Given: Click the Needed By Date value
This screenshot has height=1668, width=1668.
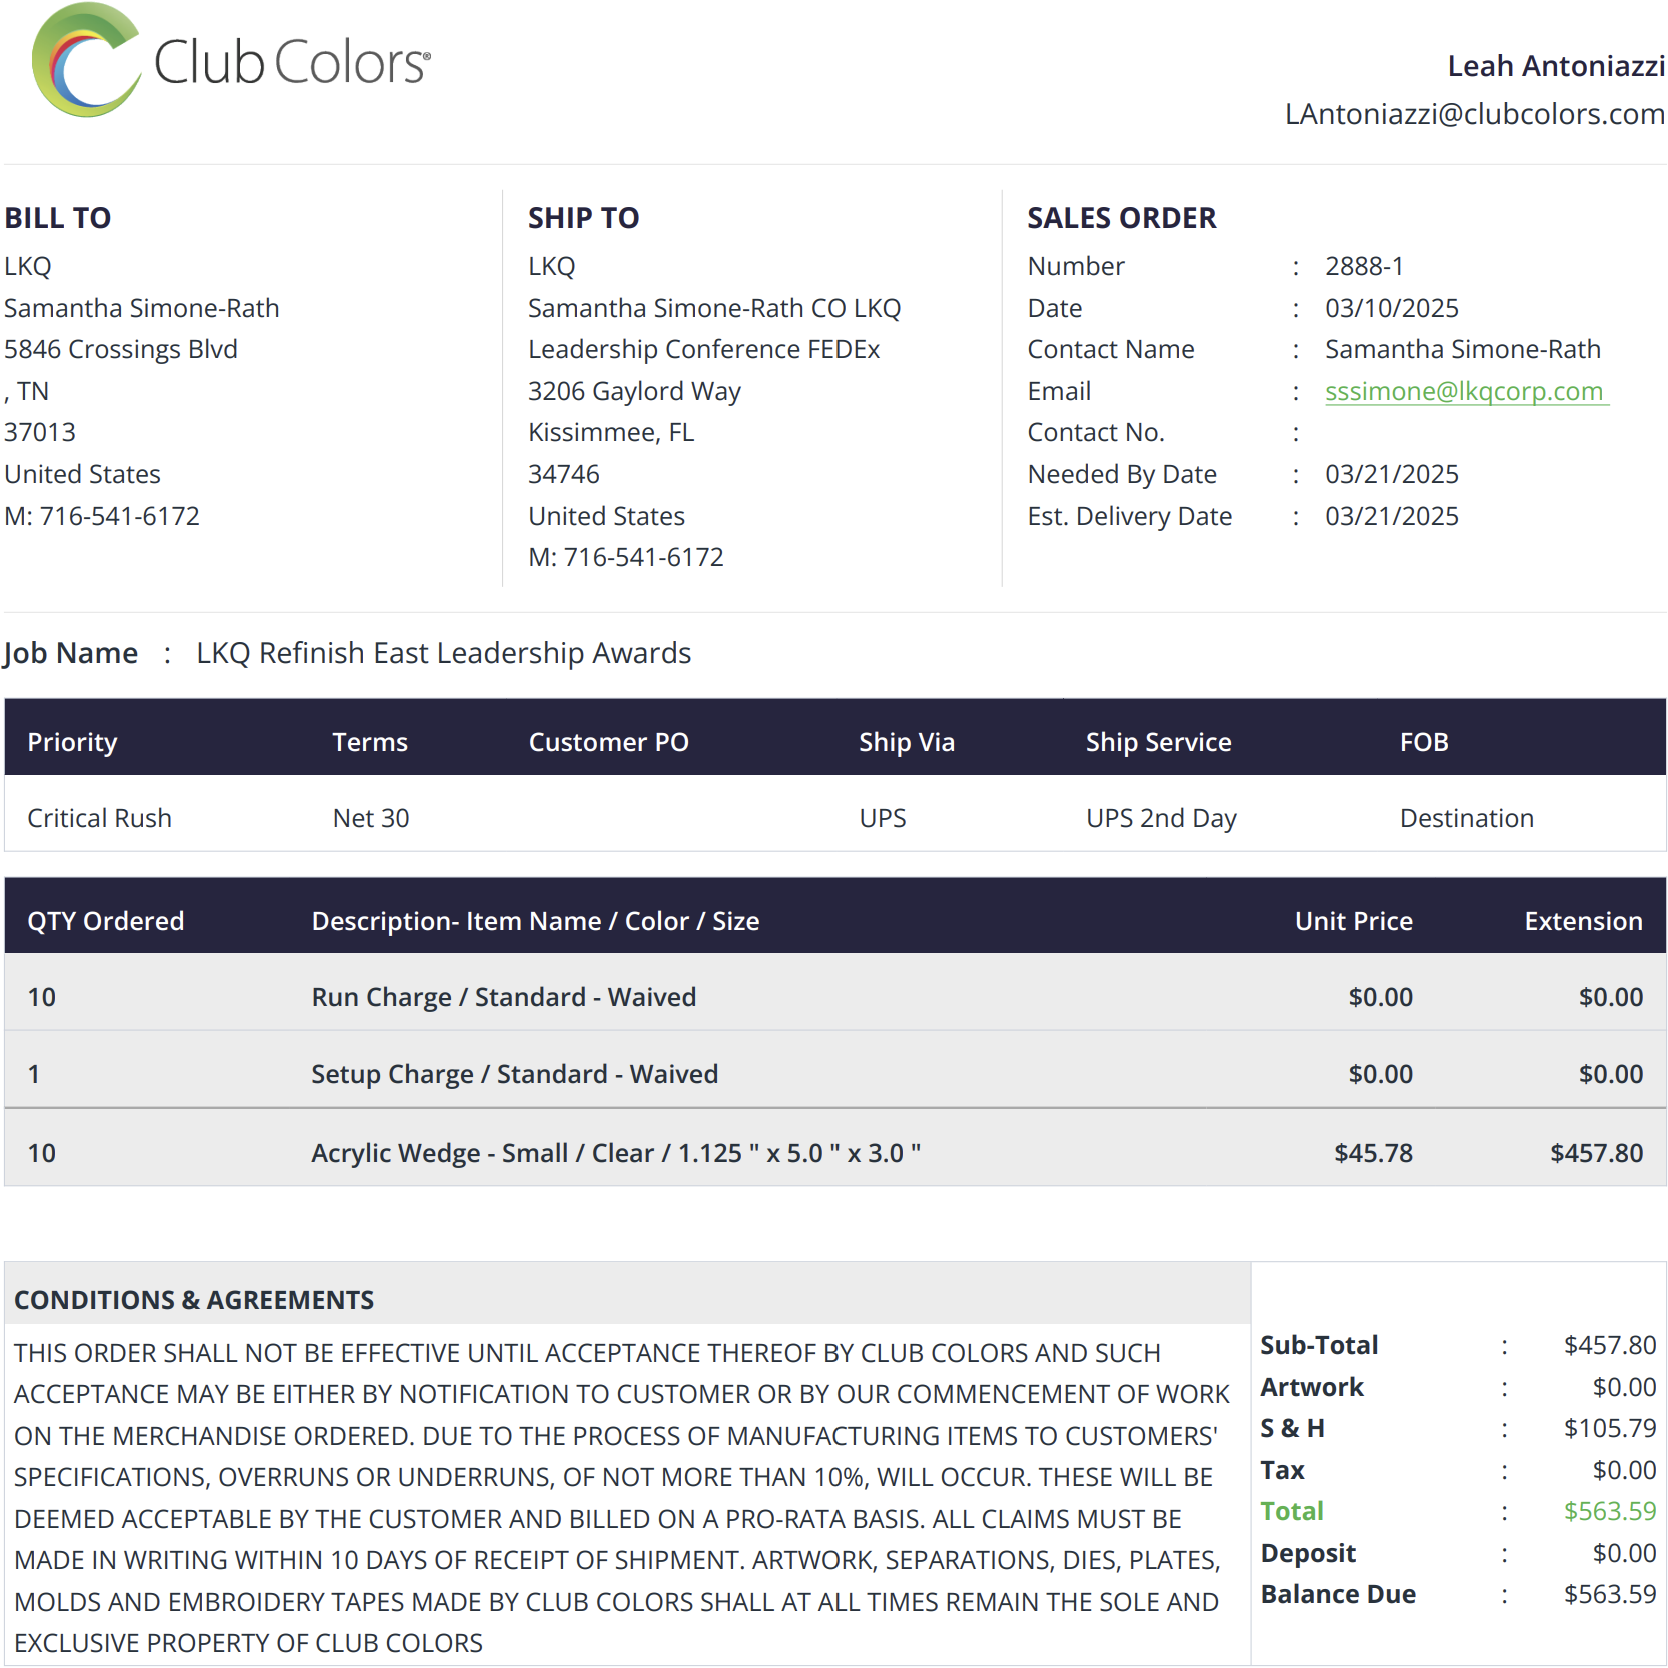Looking at the screenshot, I should click(1391, 474).
